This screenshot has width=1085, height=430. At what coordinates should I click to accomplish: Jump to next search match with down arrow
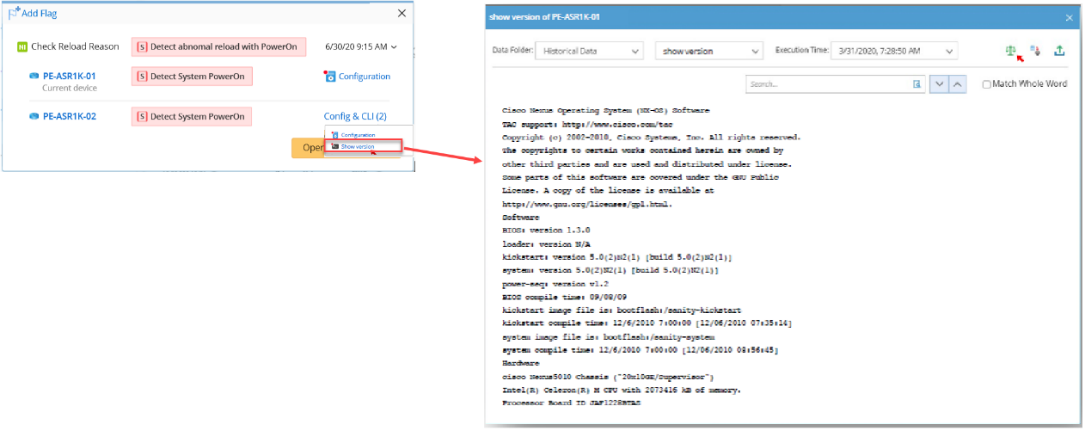[x=938, y=84]
